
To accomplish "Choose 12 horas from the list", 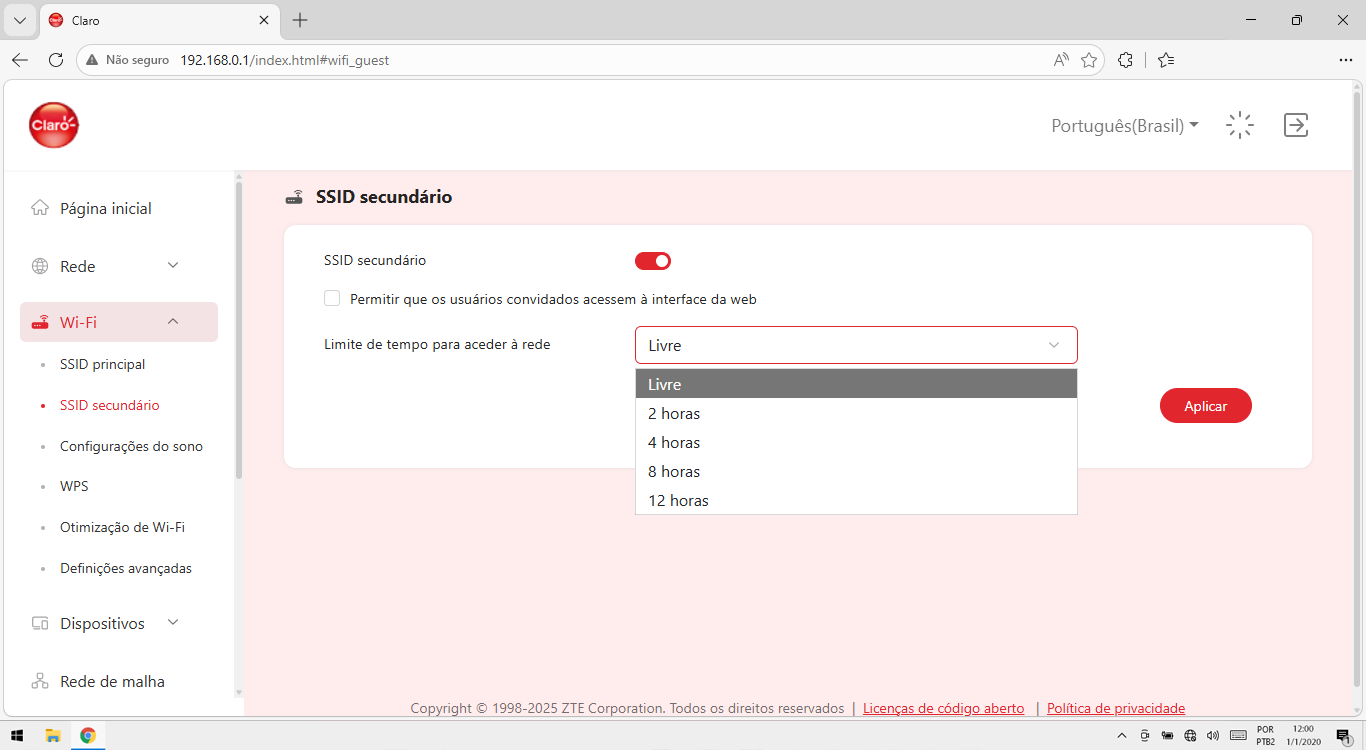I will (856, 500).
